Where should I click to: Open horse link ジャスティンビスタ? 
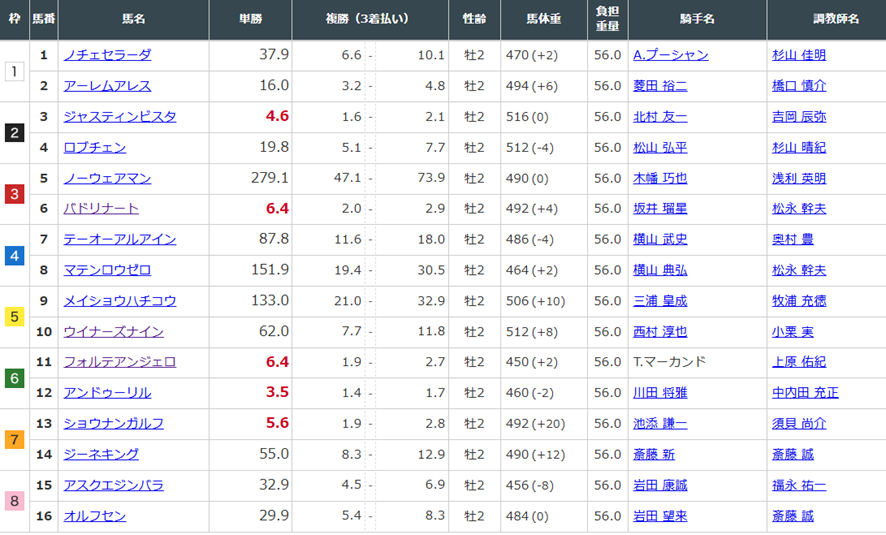point(120,116)
